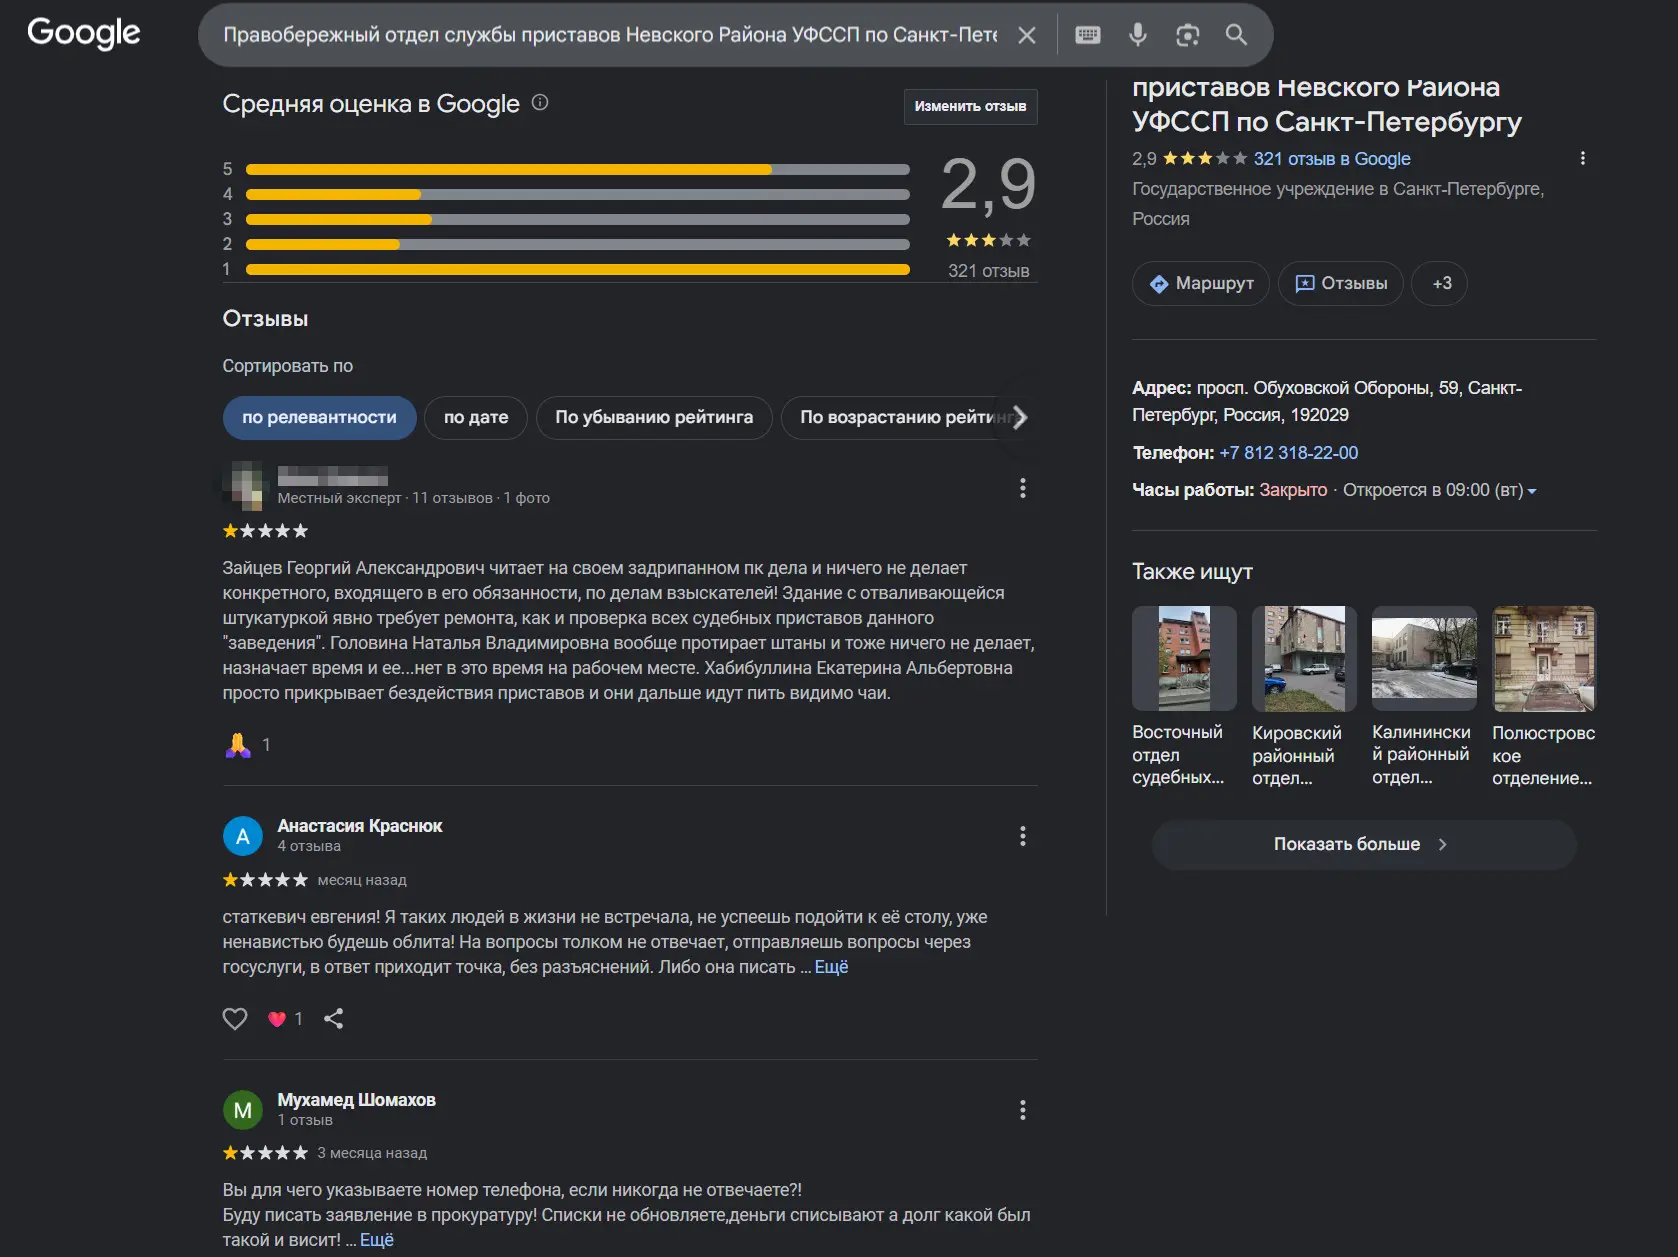Filter reviews by the 5-star rating bar
1678x1257 pixels.
(578, 170)
